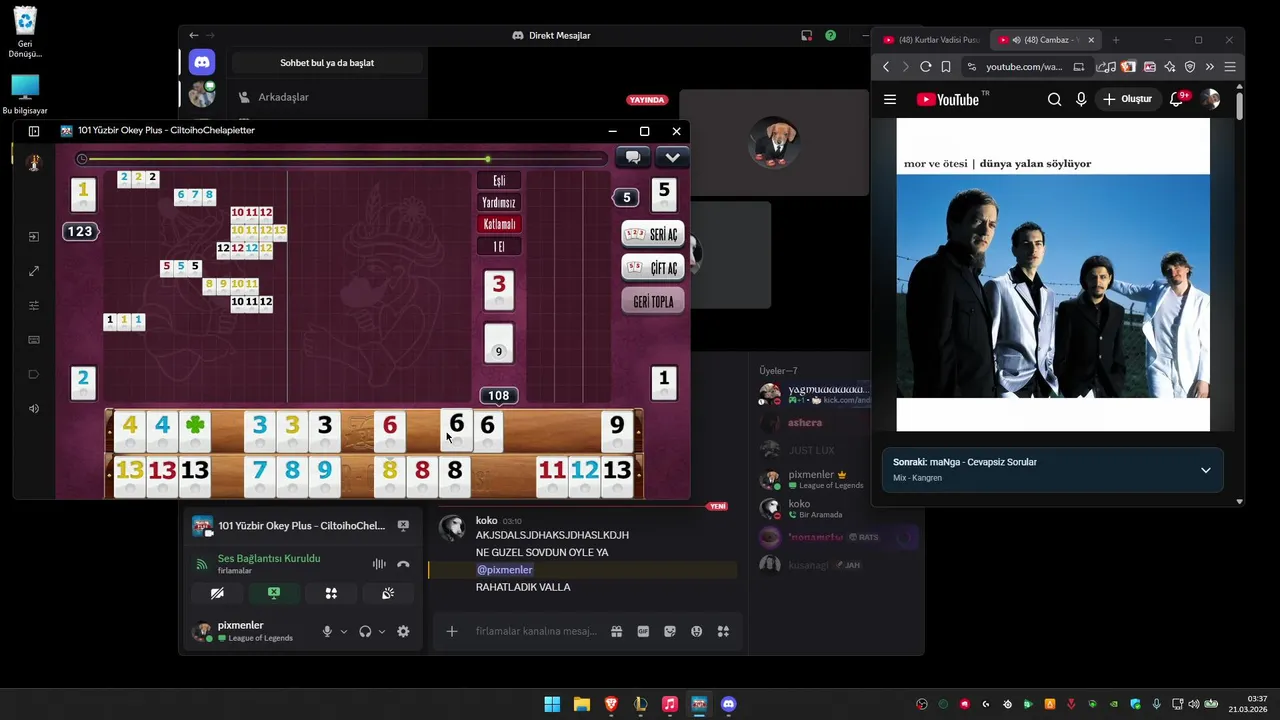Open Windows Start menu
Screen dimensions: 1280x720
(552, 704)
